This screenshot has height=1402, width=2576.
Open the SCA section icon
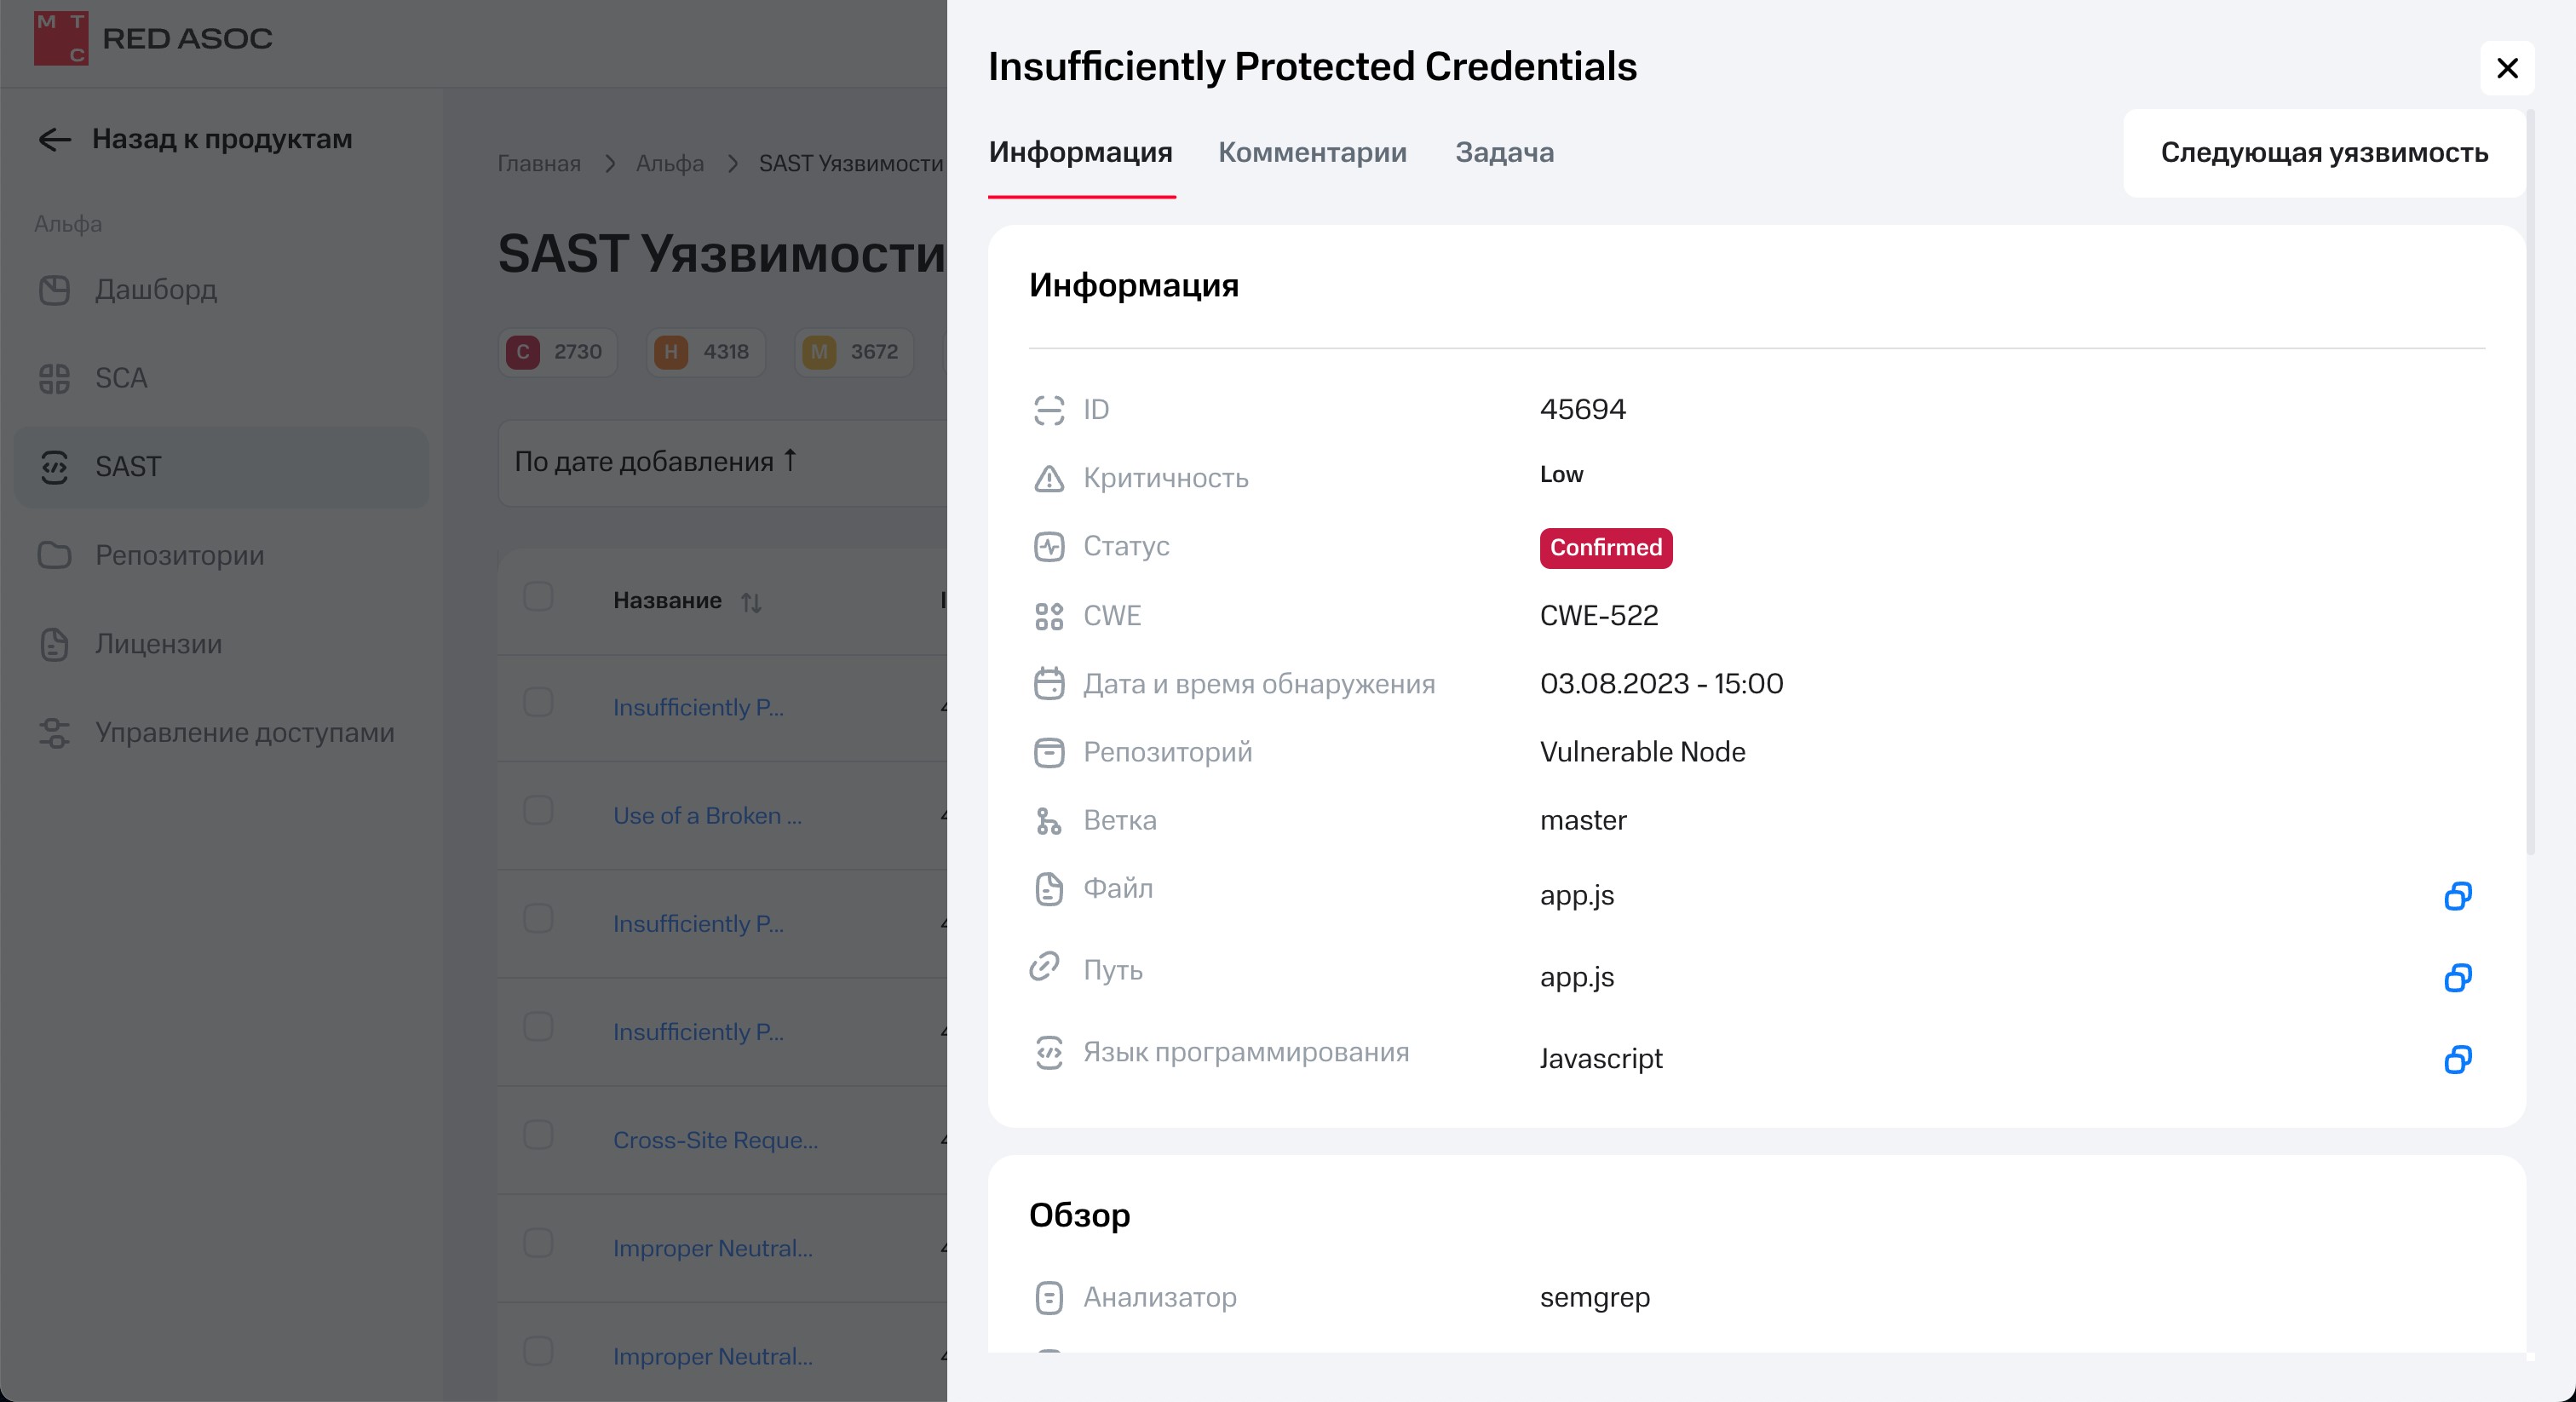(54, 378)
